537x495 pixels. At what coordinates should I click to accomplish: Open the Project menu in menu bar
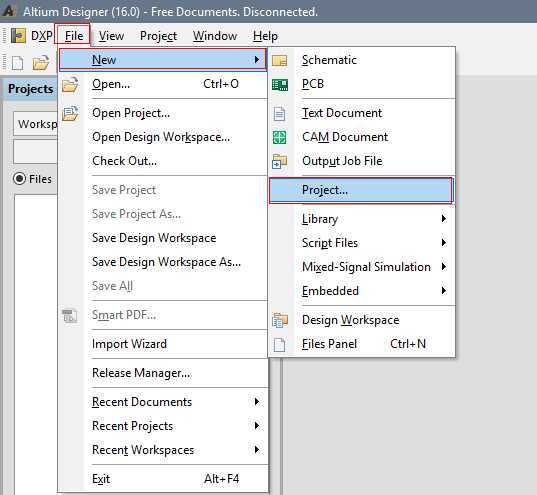tap(158, 36)
